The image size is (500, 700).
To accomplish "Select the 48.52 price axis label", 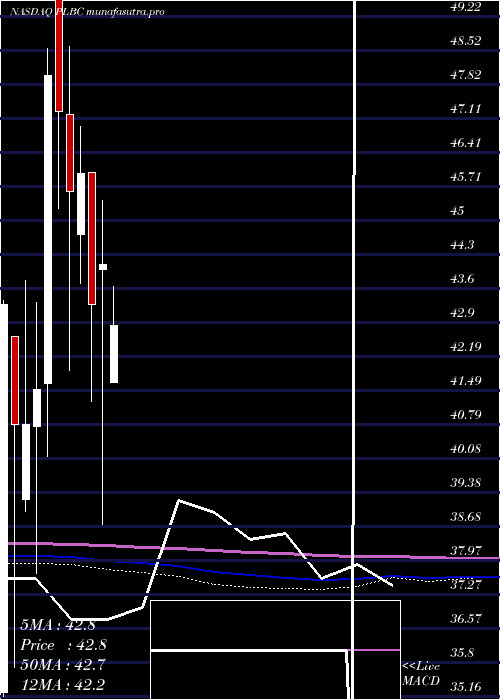I will point(466,41).
